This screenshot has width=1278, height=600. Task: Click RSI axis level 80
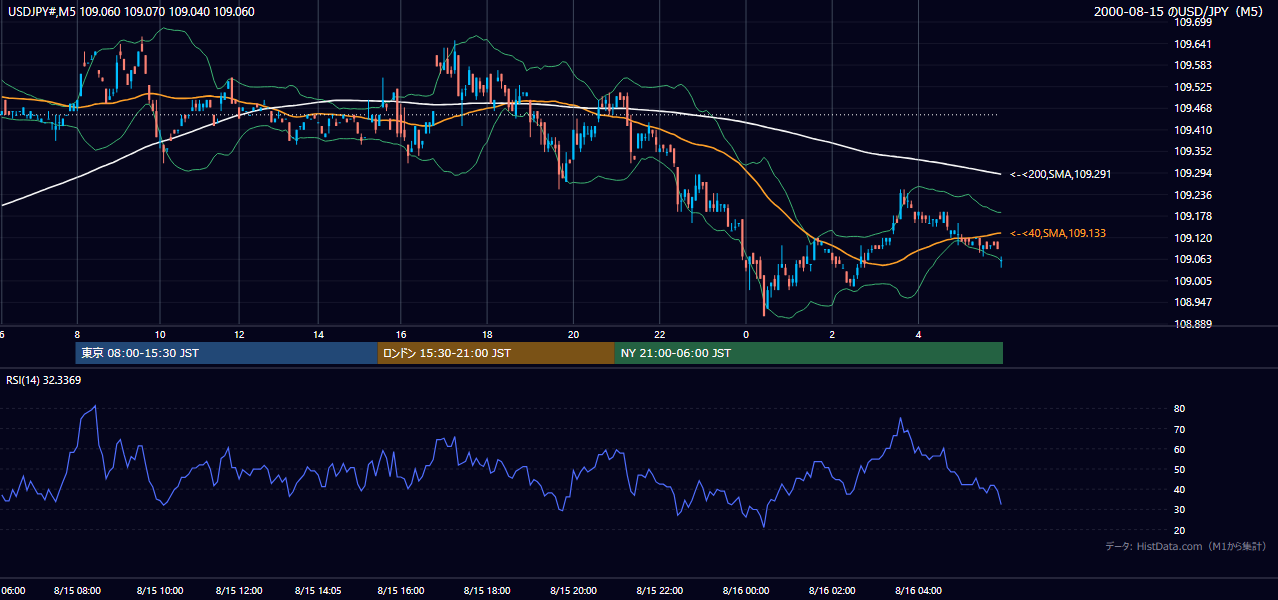pyautogui.click(x=1180, y=409)
